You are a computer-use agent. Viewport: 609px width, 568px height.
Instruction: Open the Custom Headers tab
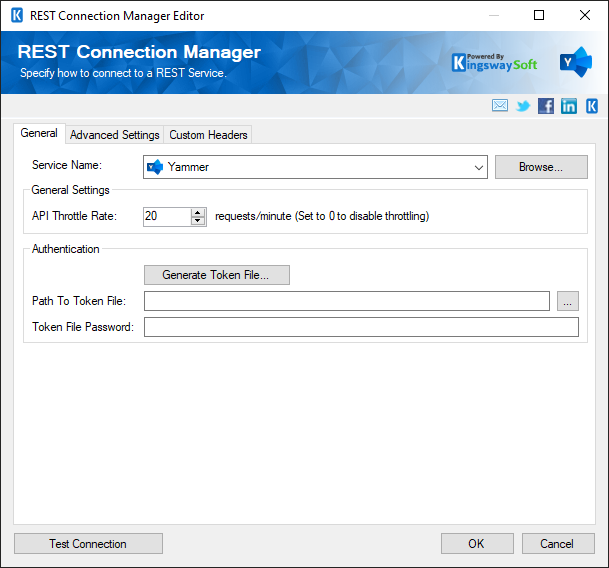point(208,135)
